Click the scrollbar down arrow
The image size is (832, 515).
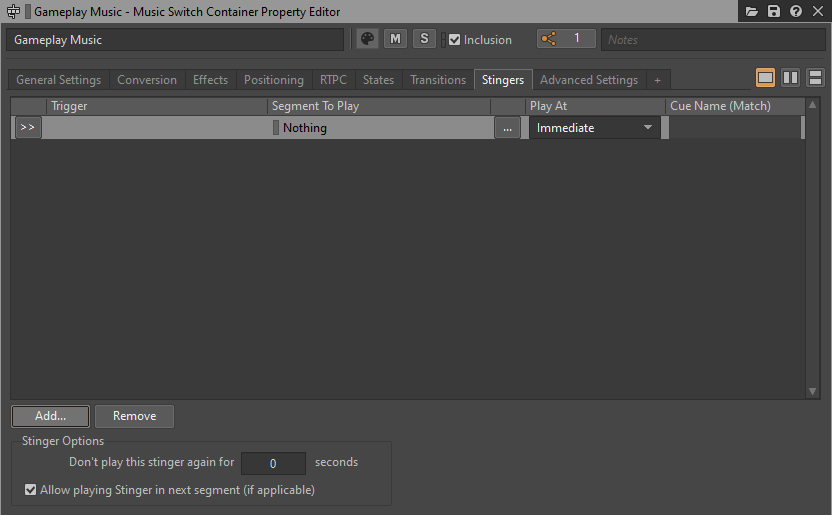[x=812, y=391]
